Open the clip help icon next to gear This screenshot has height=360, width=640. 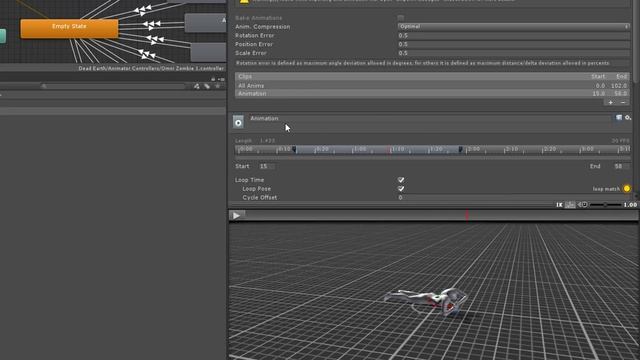(619, 118)
